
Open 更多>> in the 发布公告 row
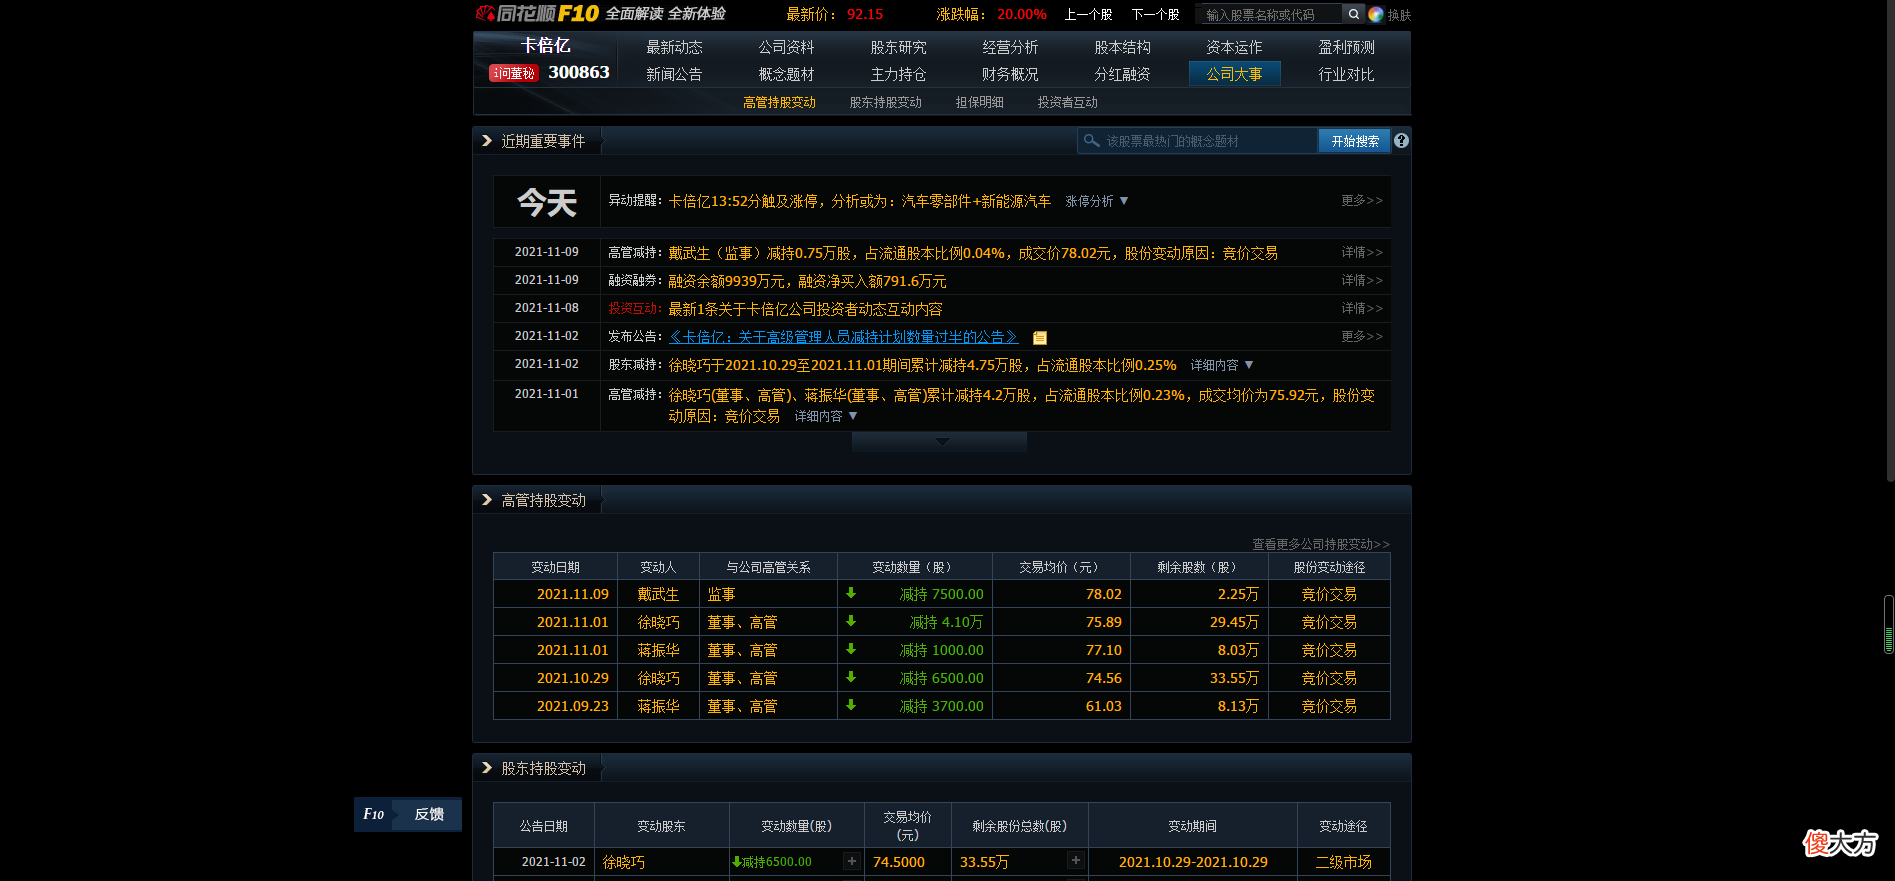coord(1362,336)
